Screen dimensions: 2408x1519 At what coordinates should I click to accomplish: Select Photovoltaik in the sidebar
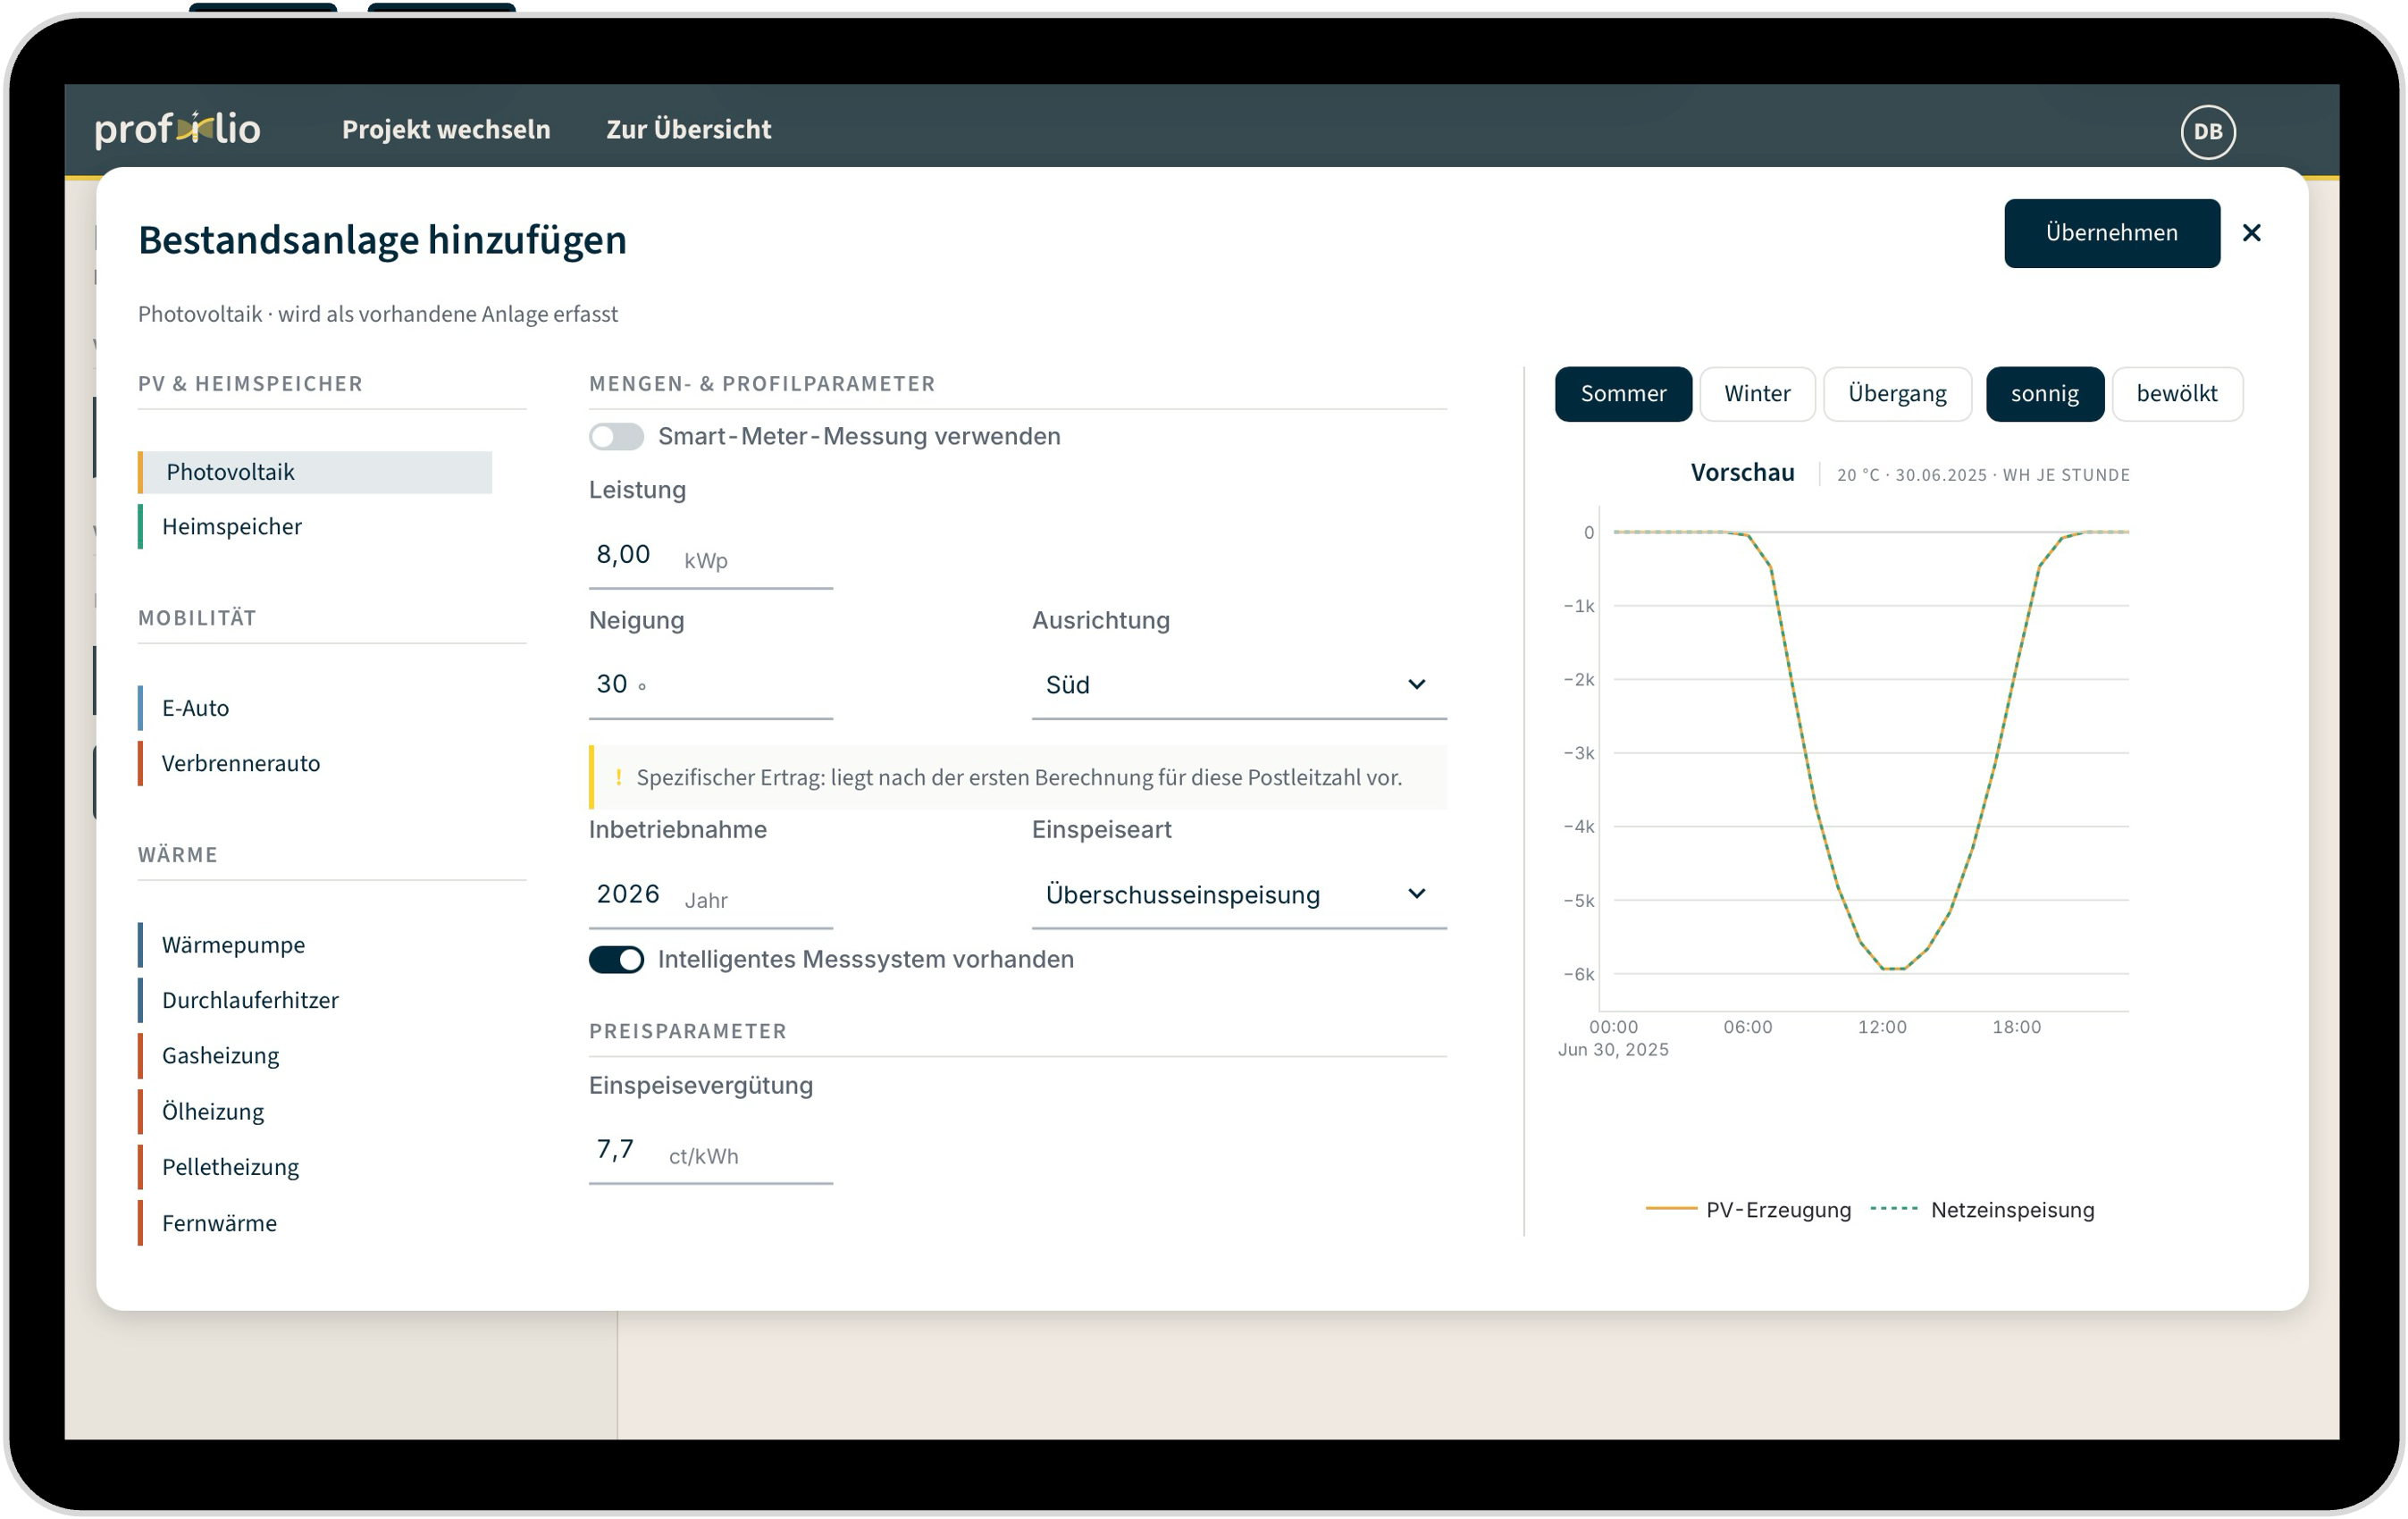315,472
